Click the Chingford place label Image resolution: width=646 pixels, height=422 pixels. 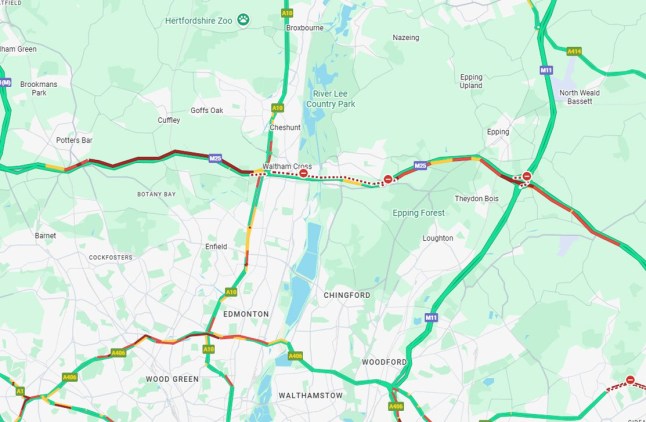click(347, 295)
